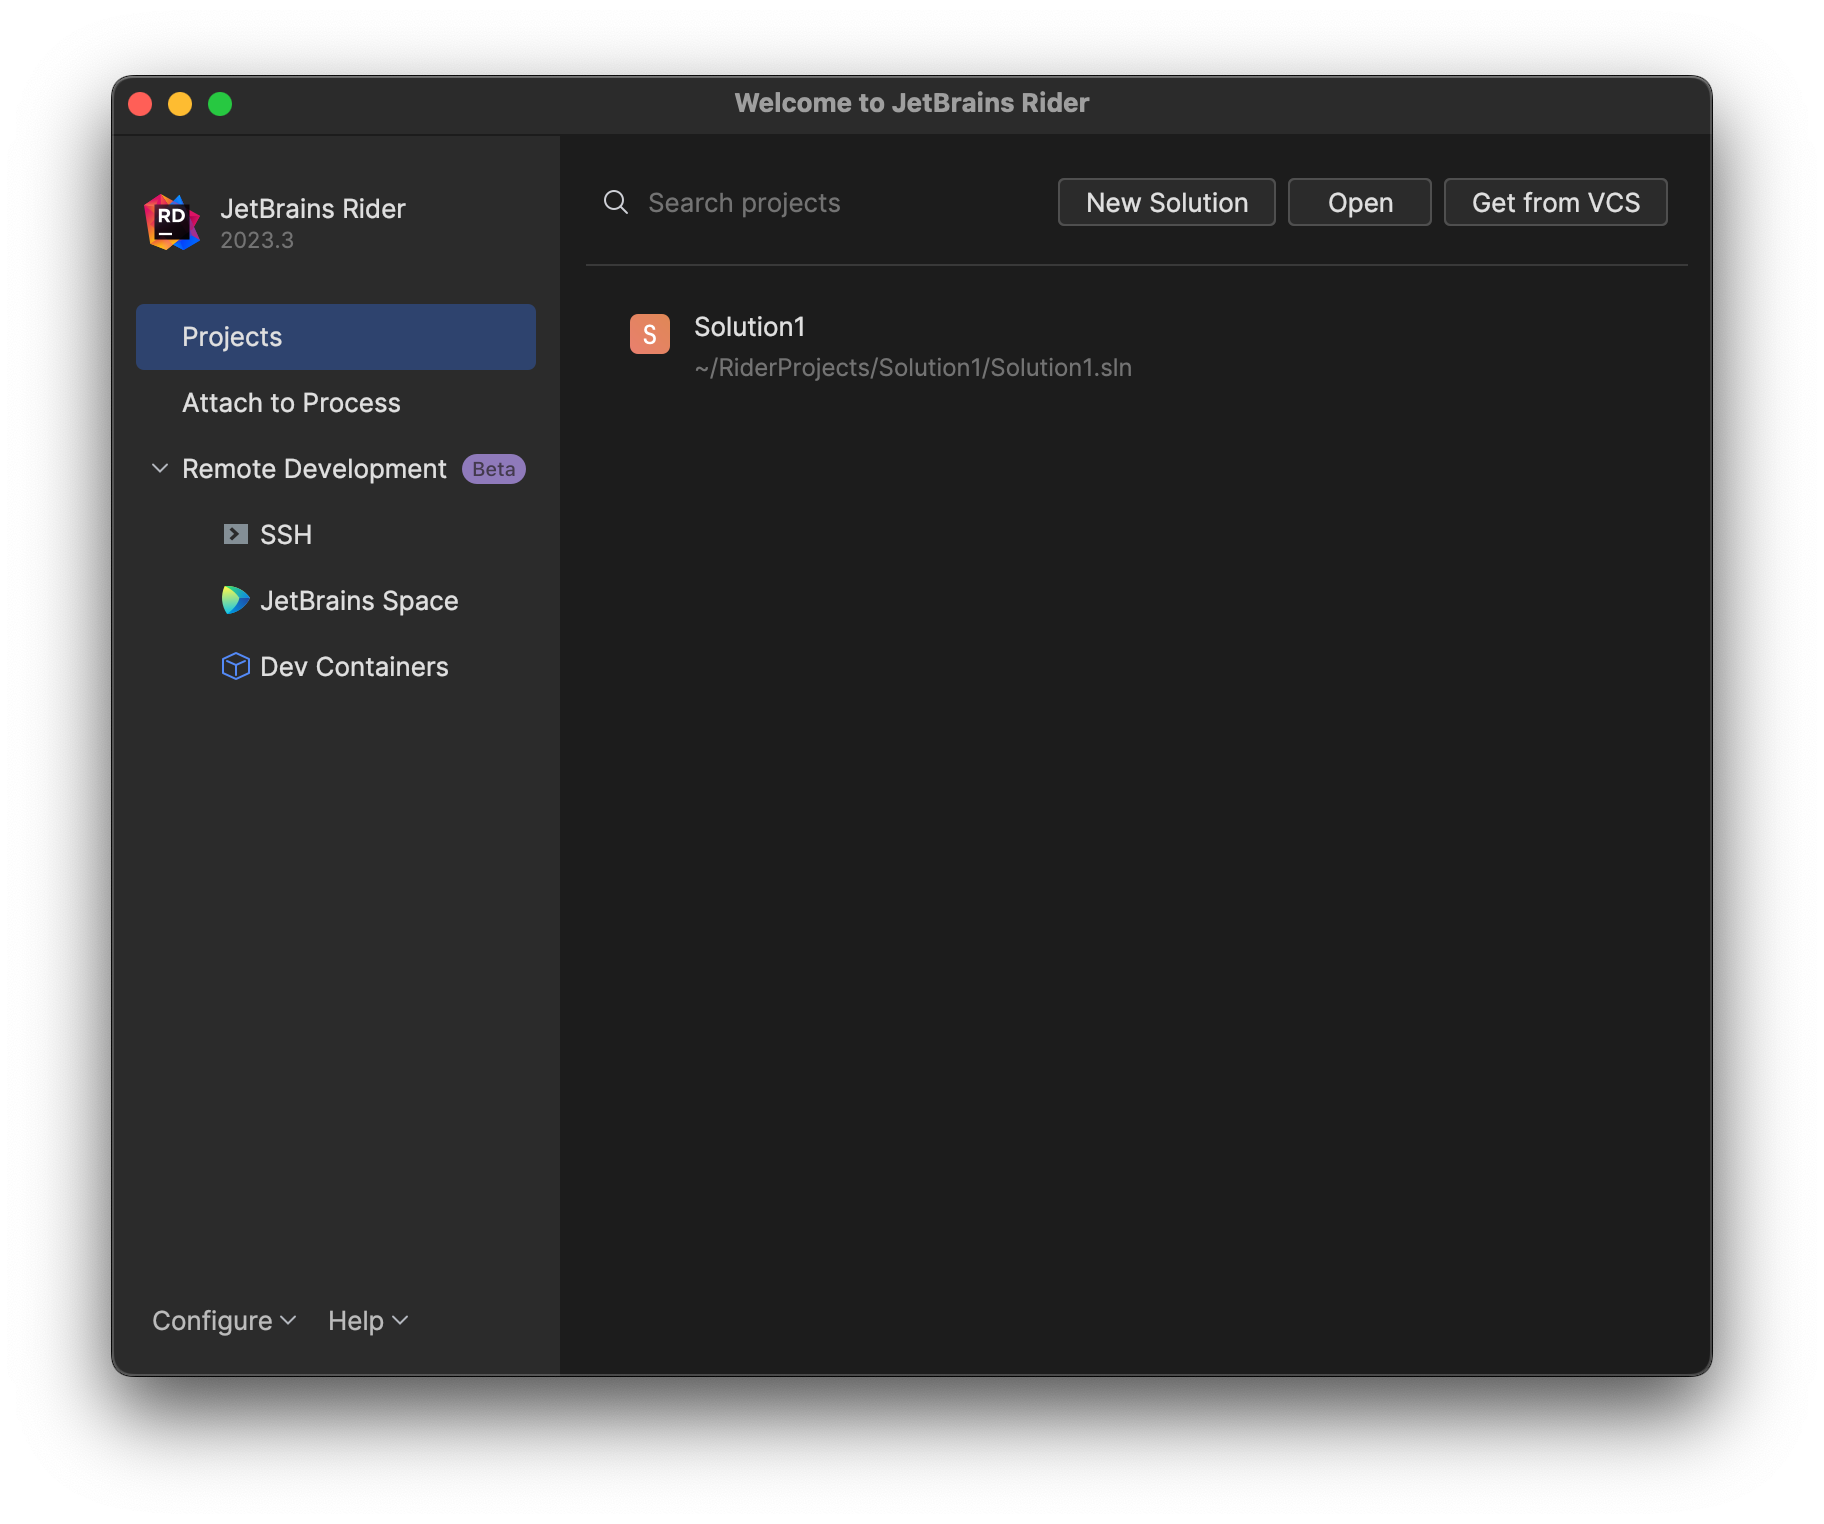Viewport: 1824px width, 1524px height.
Task: Open the Solution1 recent project
Action: tap(1136, 346)
